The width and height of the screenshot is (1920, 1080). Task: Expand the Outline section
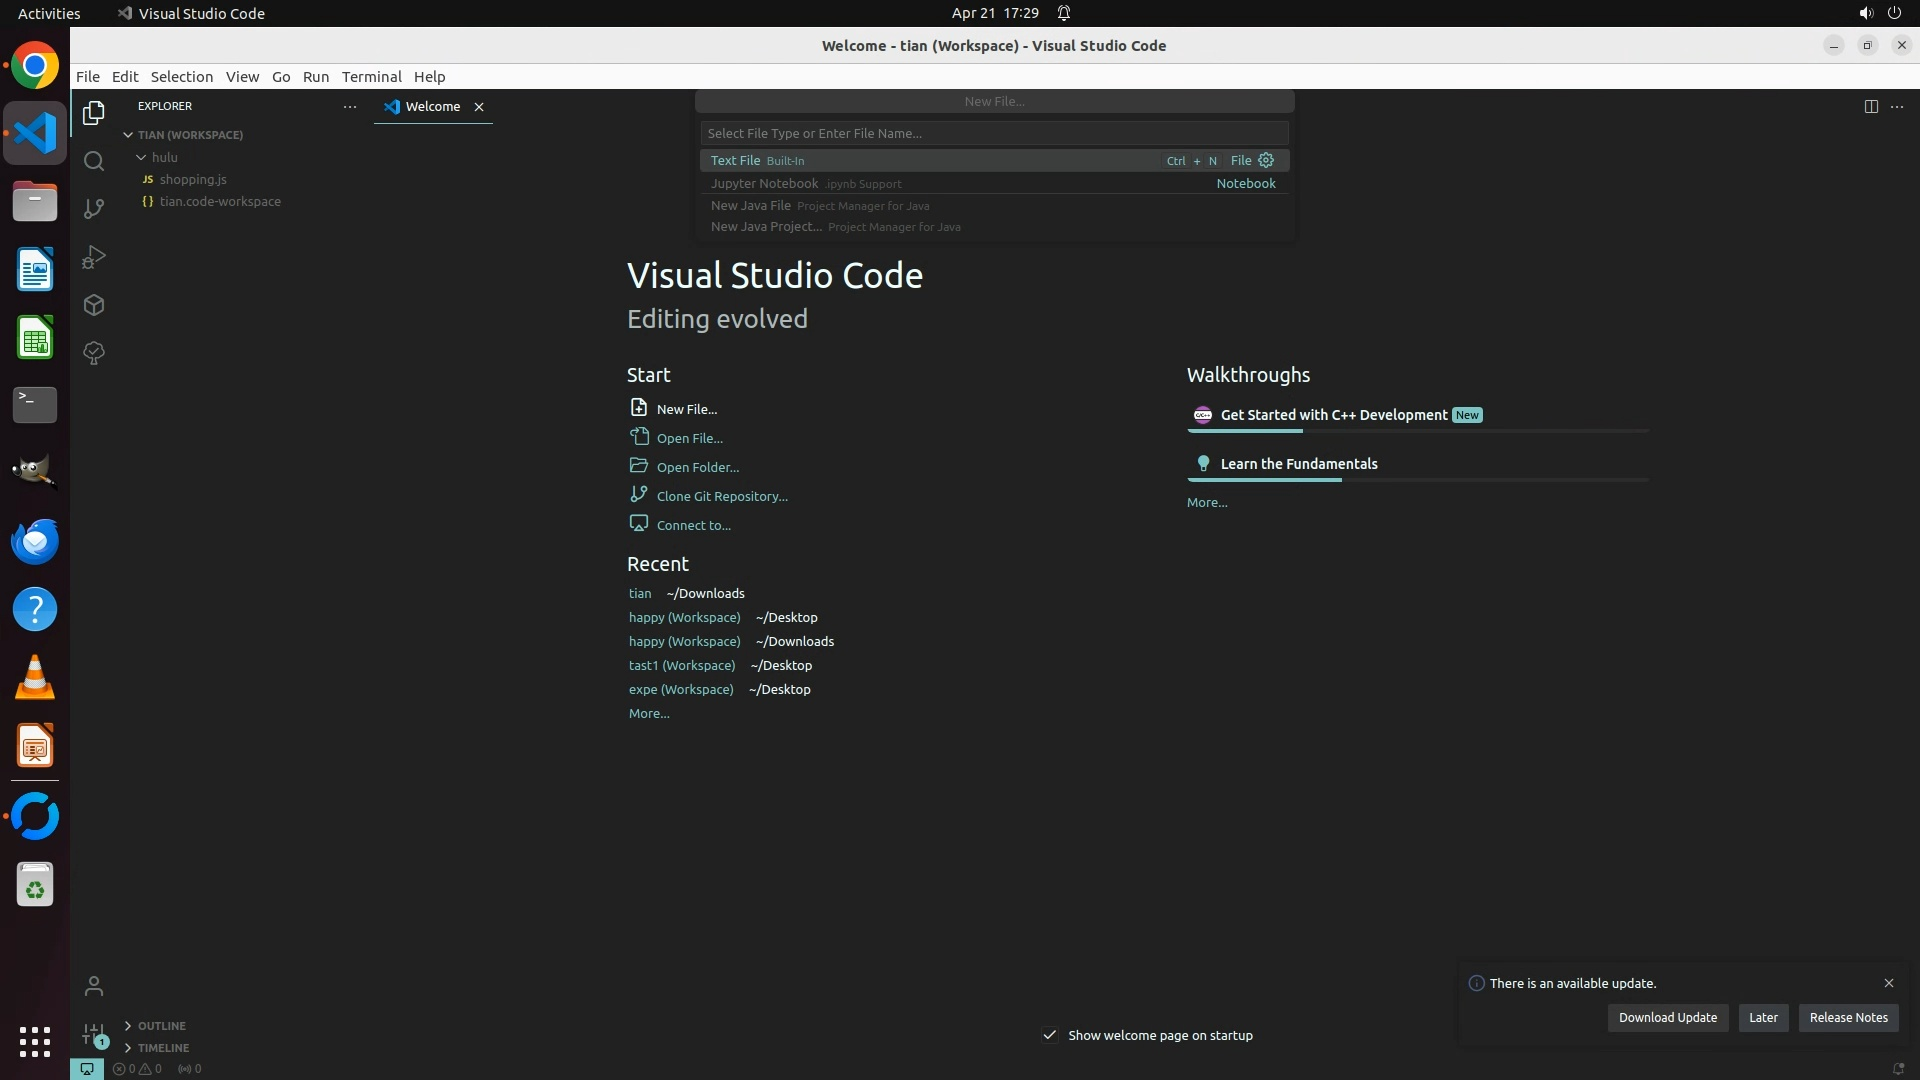click(x=161, y=1026)
